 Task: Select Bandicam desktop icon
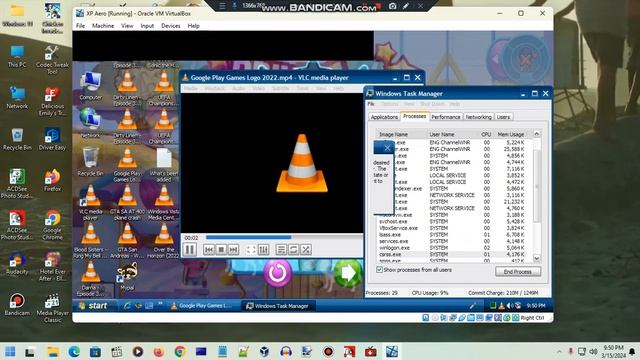[x=17, y=304]
